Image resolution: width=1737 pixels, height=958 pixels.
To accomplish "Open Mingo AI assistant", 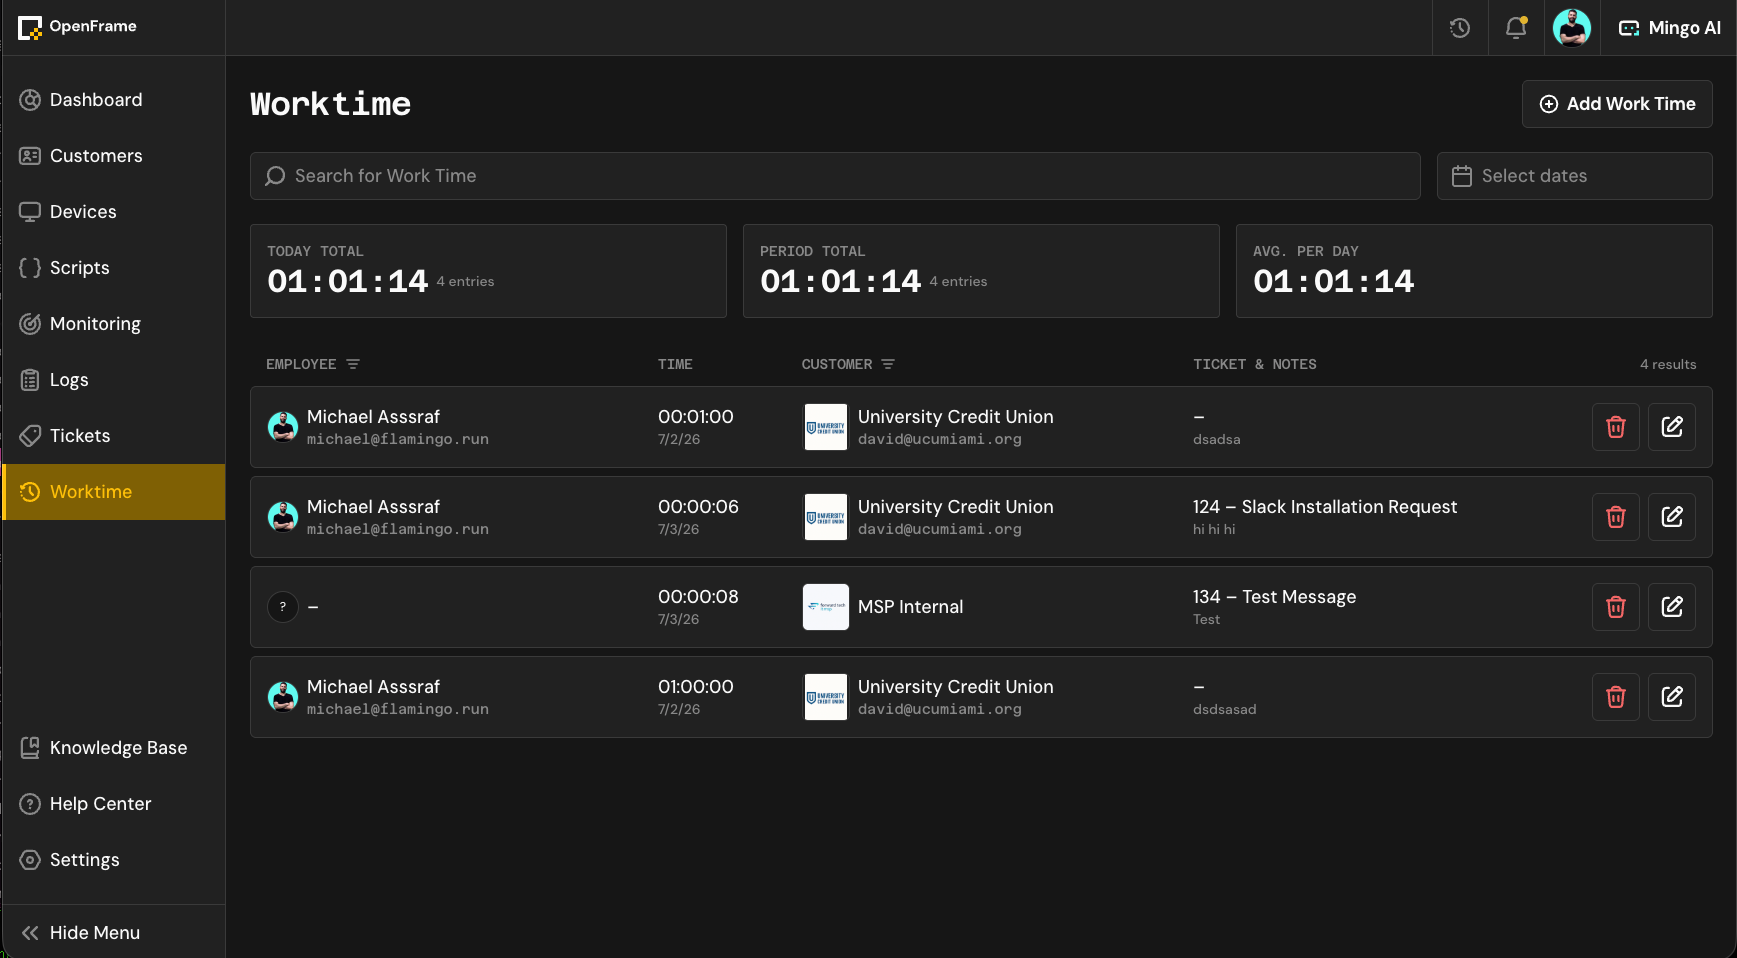I will coord(1669,28).
